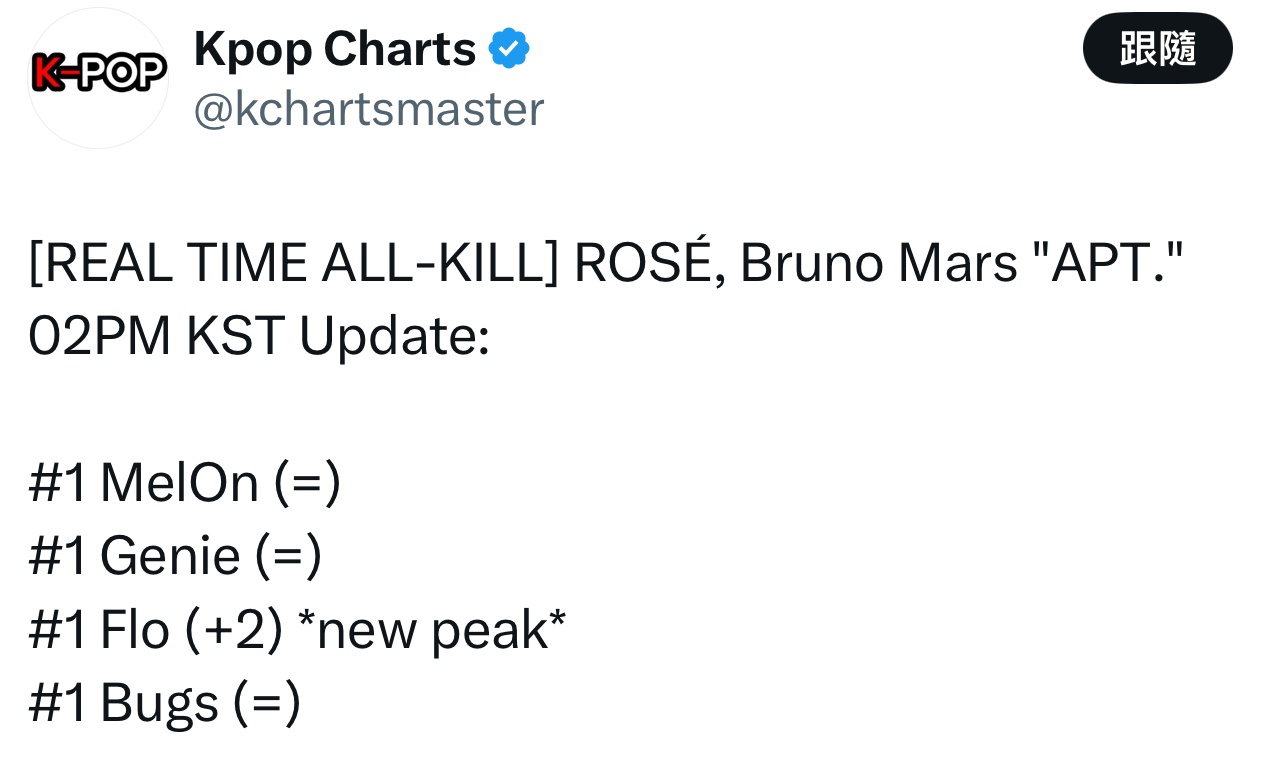Click the quoted song title "APT."
1284x778 pixels.
pyautogui.click(x=1107, y=264)
